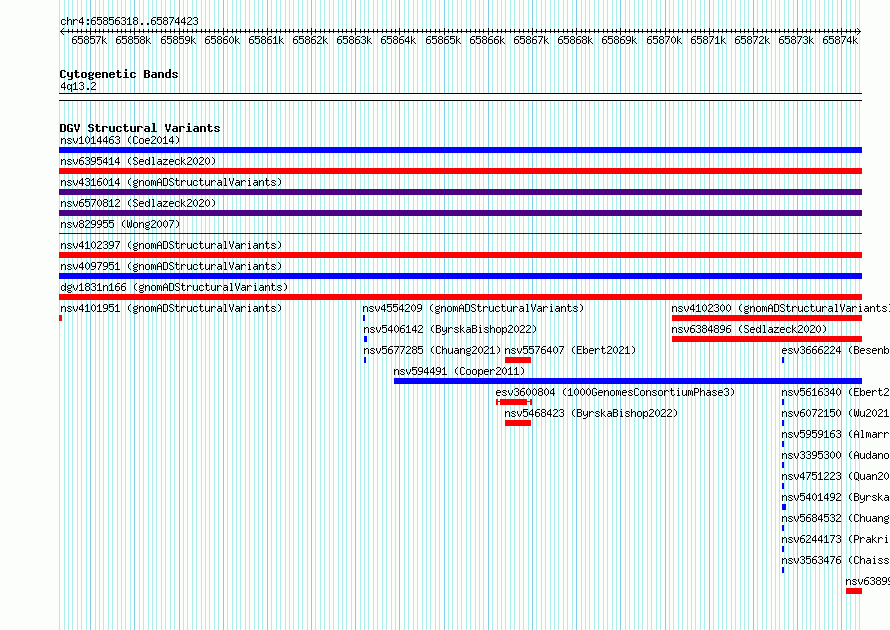Click the 65872k ruler tick label
The height and width of the screenshot is (630, 890).
click(752, 40)
